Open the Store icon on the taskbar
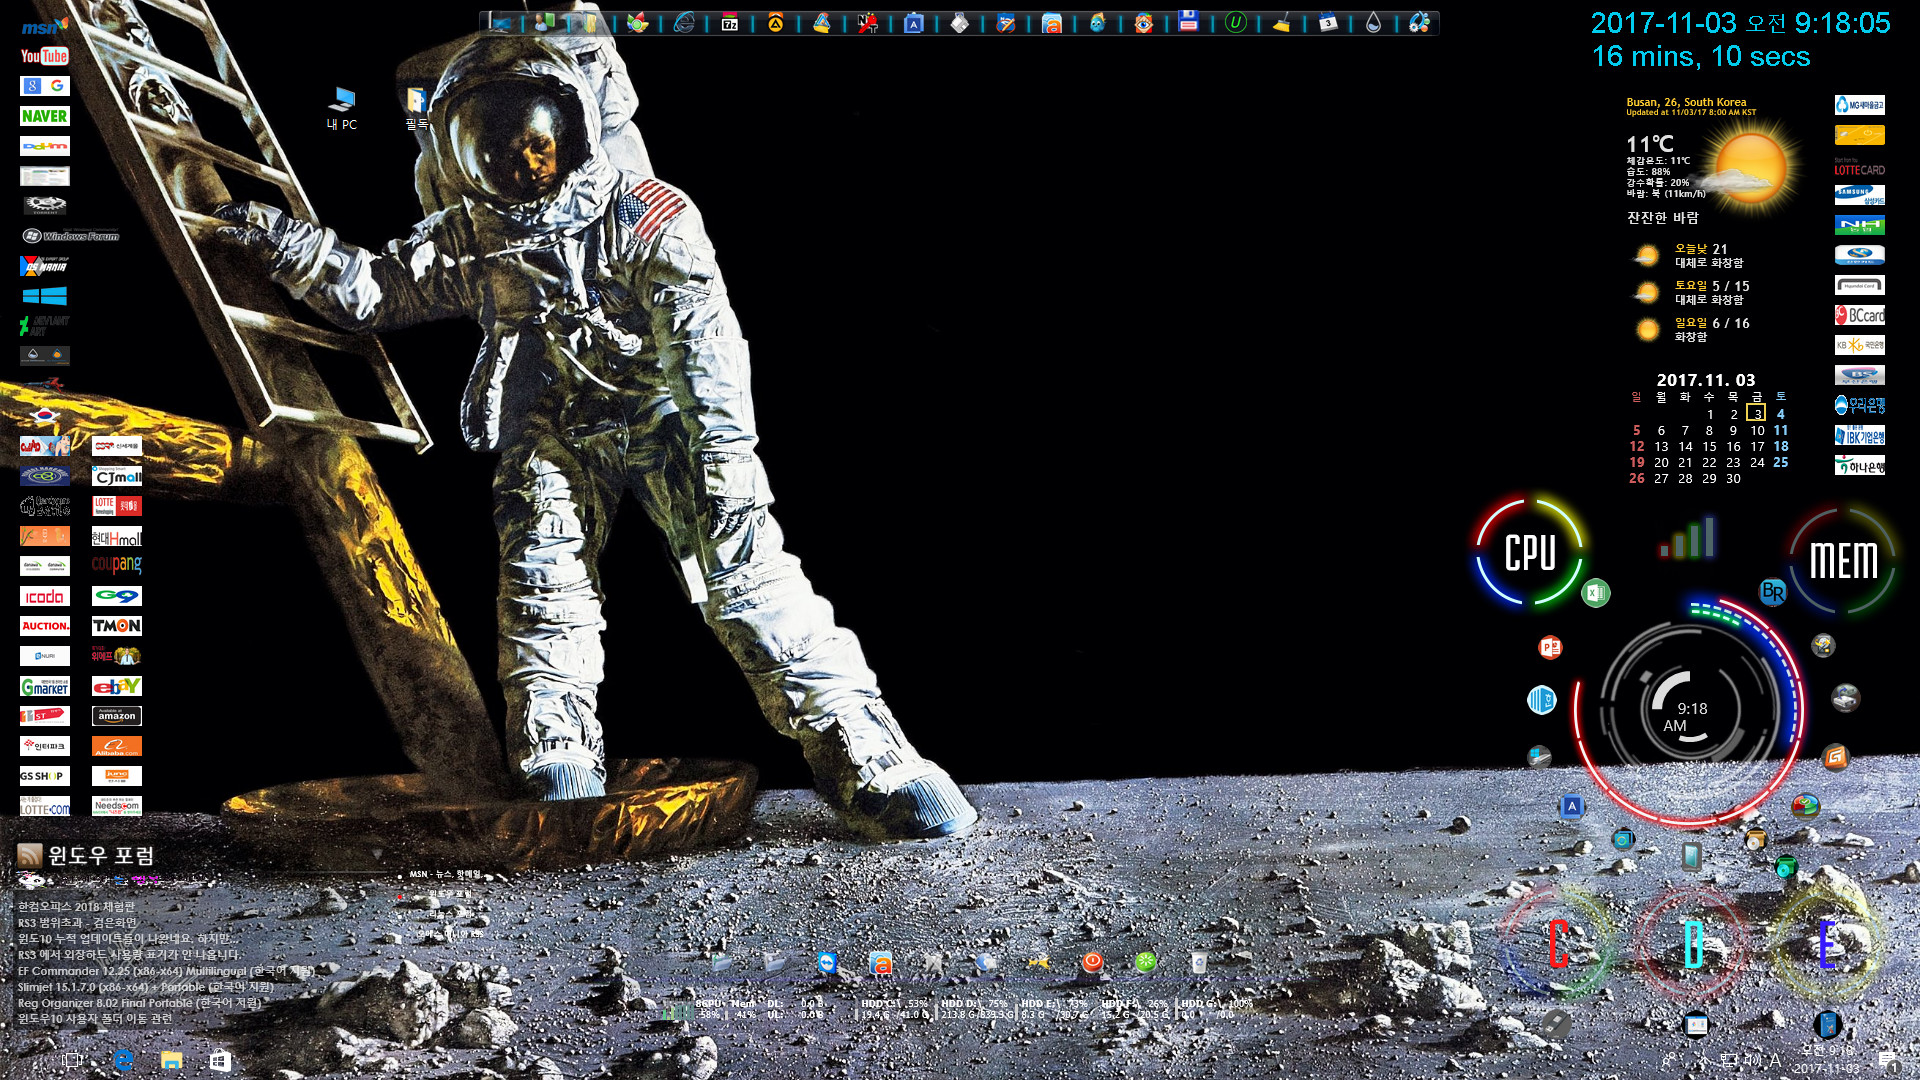This screenshot has height=1080, width=1920. click(220, 1060)
